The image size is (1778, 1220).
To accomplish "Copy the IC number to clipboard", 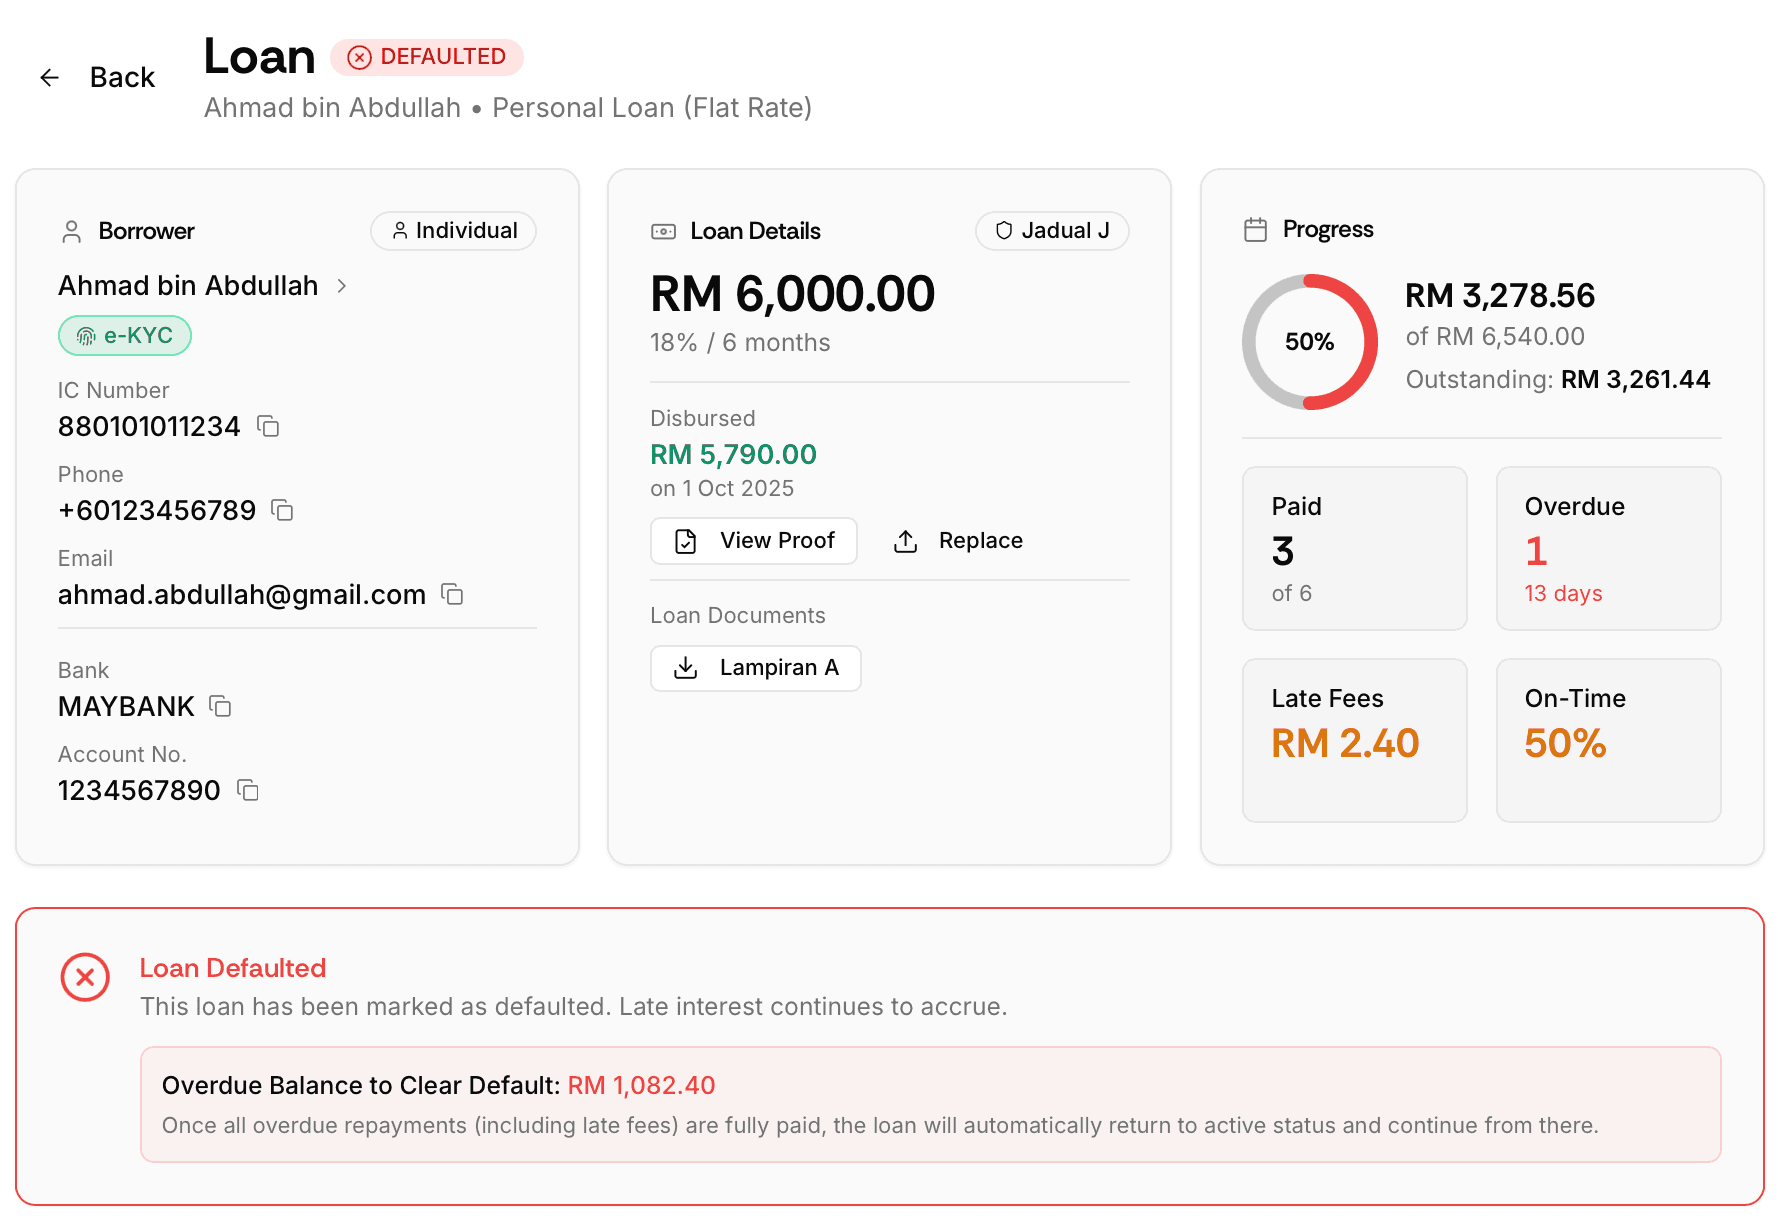I will (266, 426).
